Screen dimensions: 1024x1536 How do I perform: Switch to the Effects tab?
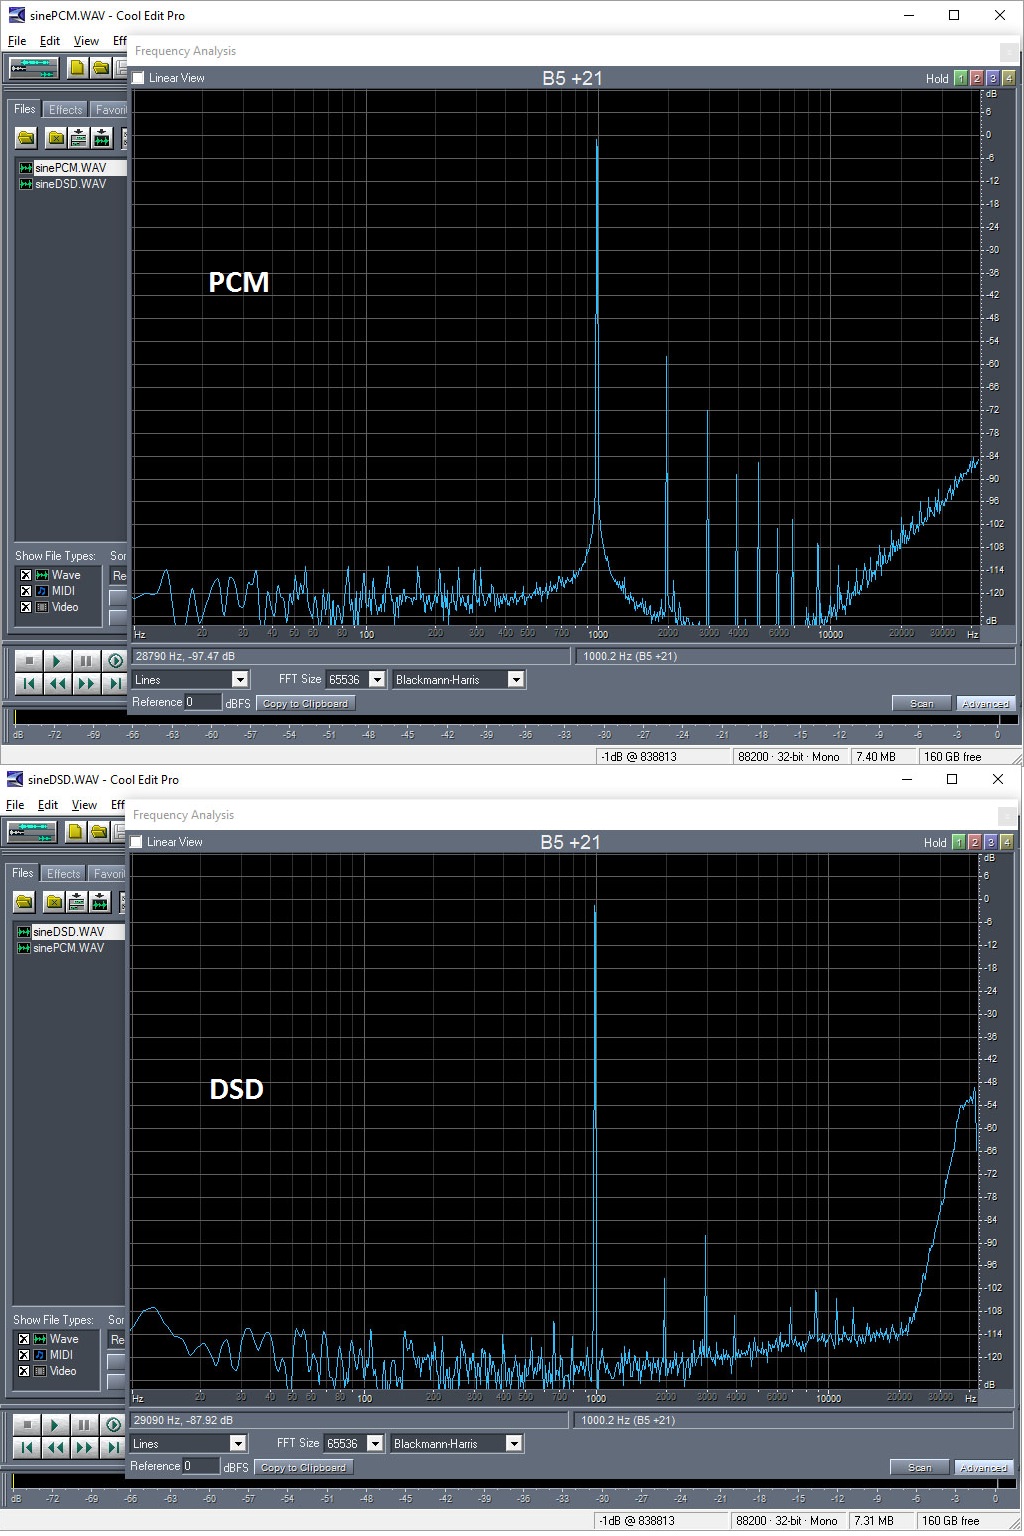64,108
